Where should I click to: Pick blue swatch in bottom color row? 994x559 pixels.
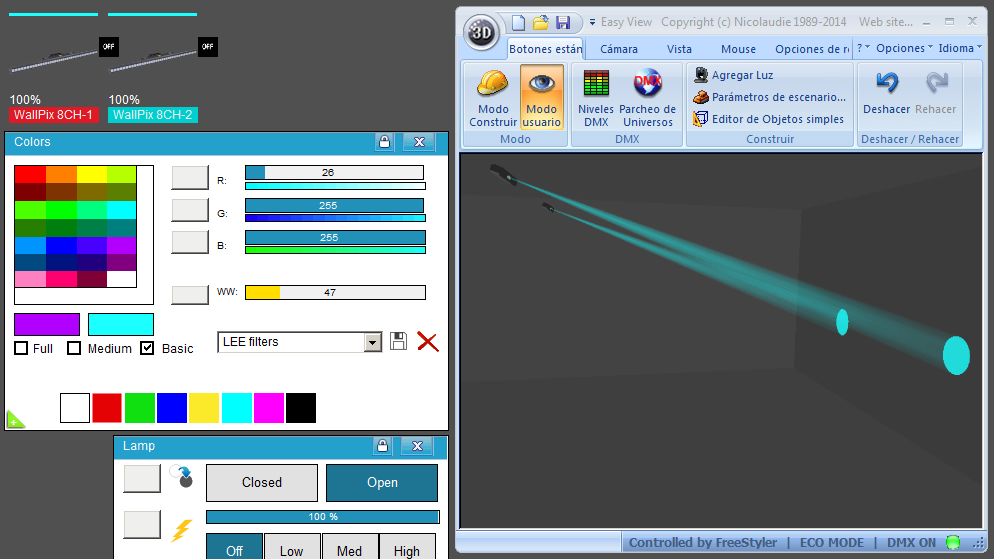point(172,408)
